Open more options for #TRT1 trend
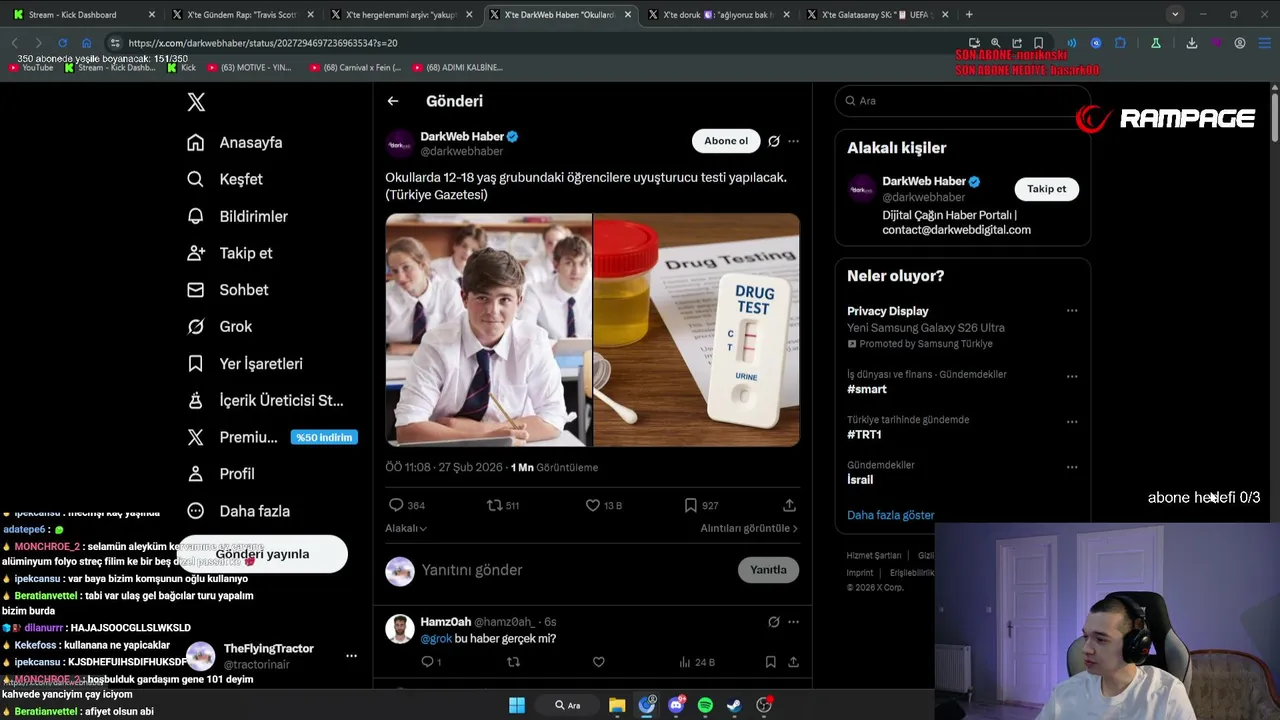This screenshot has height=720, width=1280. pos(1072,422)
